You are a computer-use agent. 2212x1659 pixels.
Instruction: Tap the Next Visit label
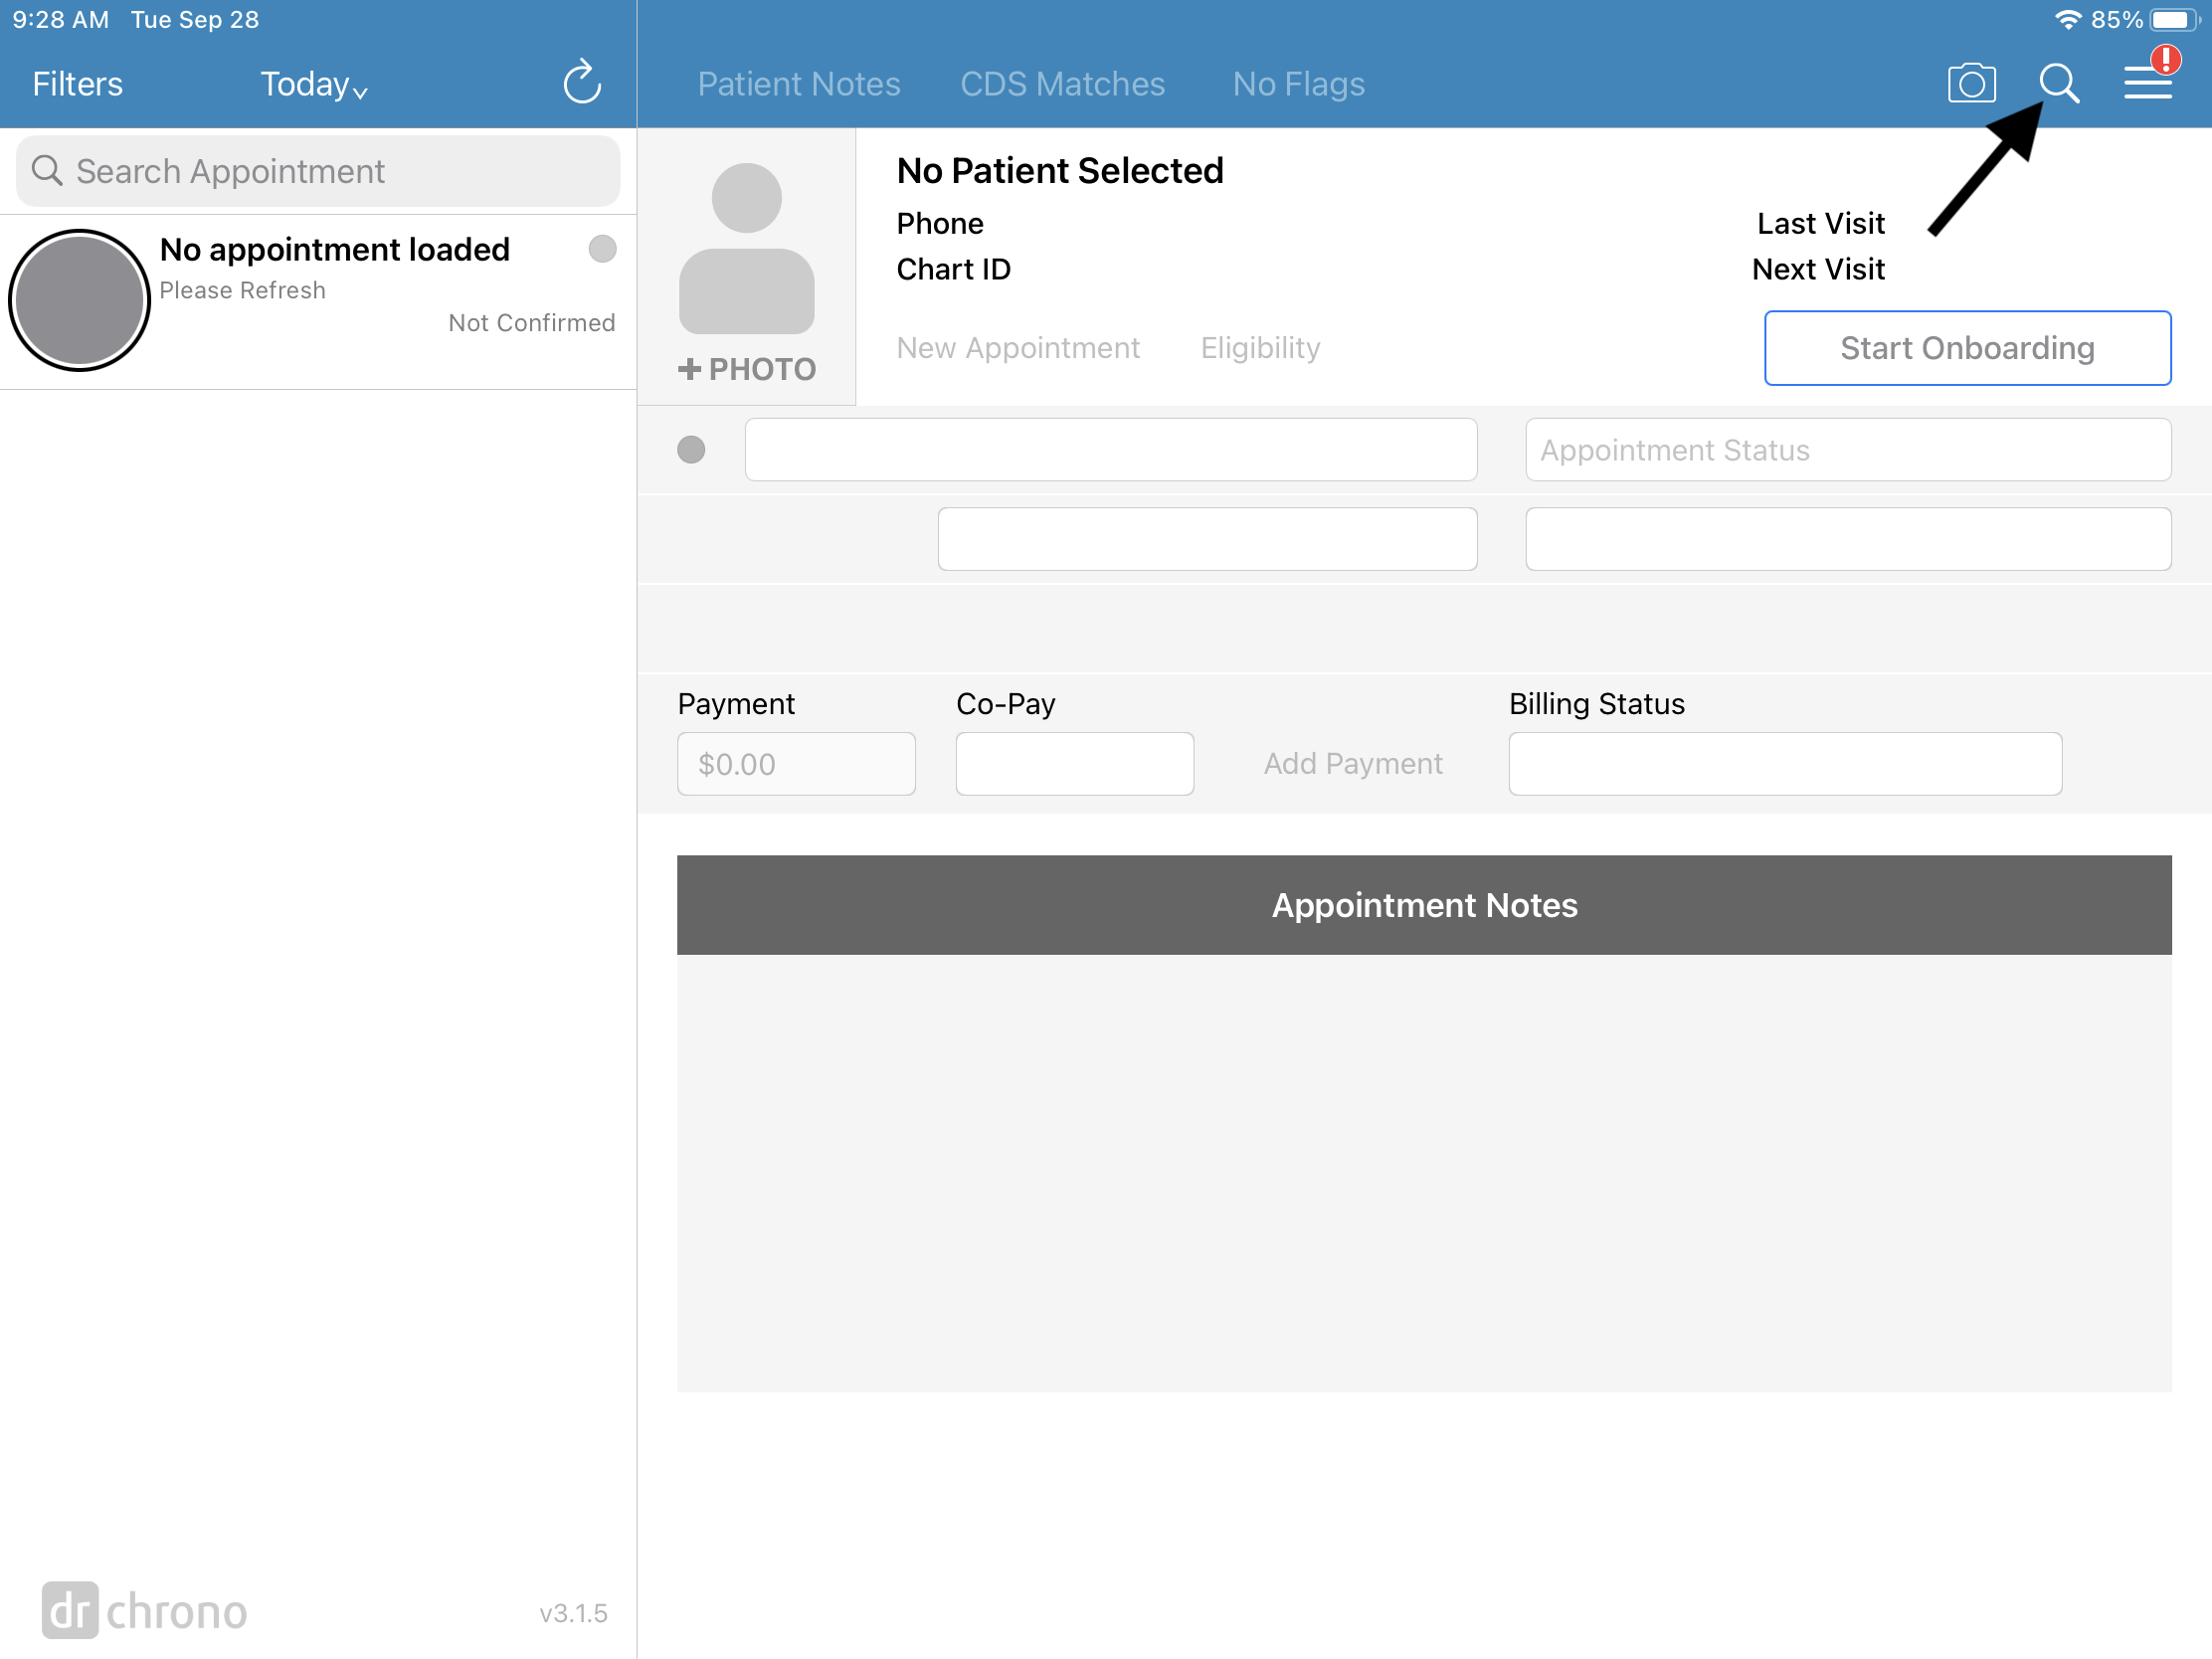point(1818,269)
